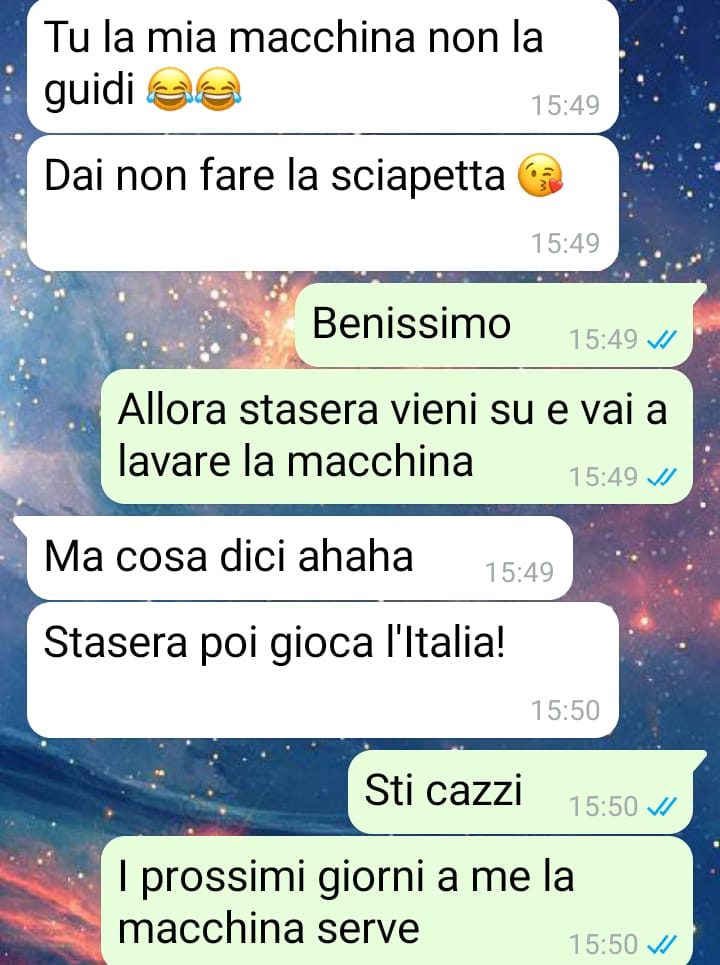Viewport: 720px width, 965px height.
Task: Click the 15:49 timestamp on the "guidi" message
Action: [x=565, y=105]
